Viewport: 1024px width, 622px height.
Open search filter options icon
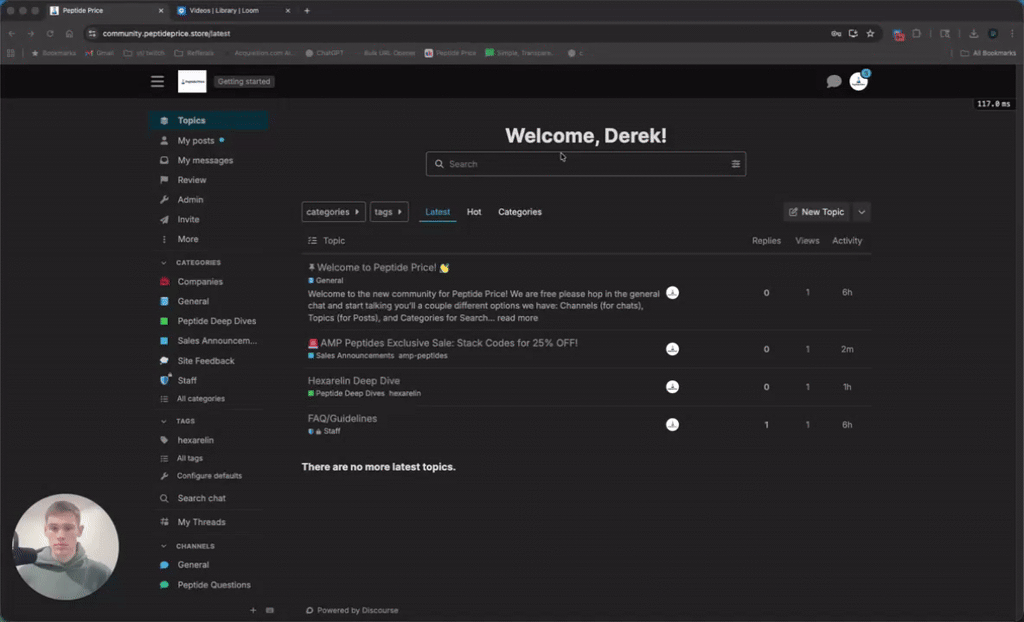point(735,164)
